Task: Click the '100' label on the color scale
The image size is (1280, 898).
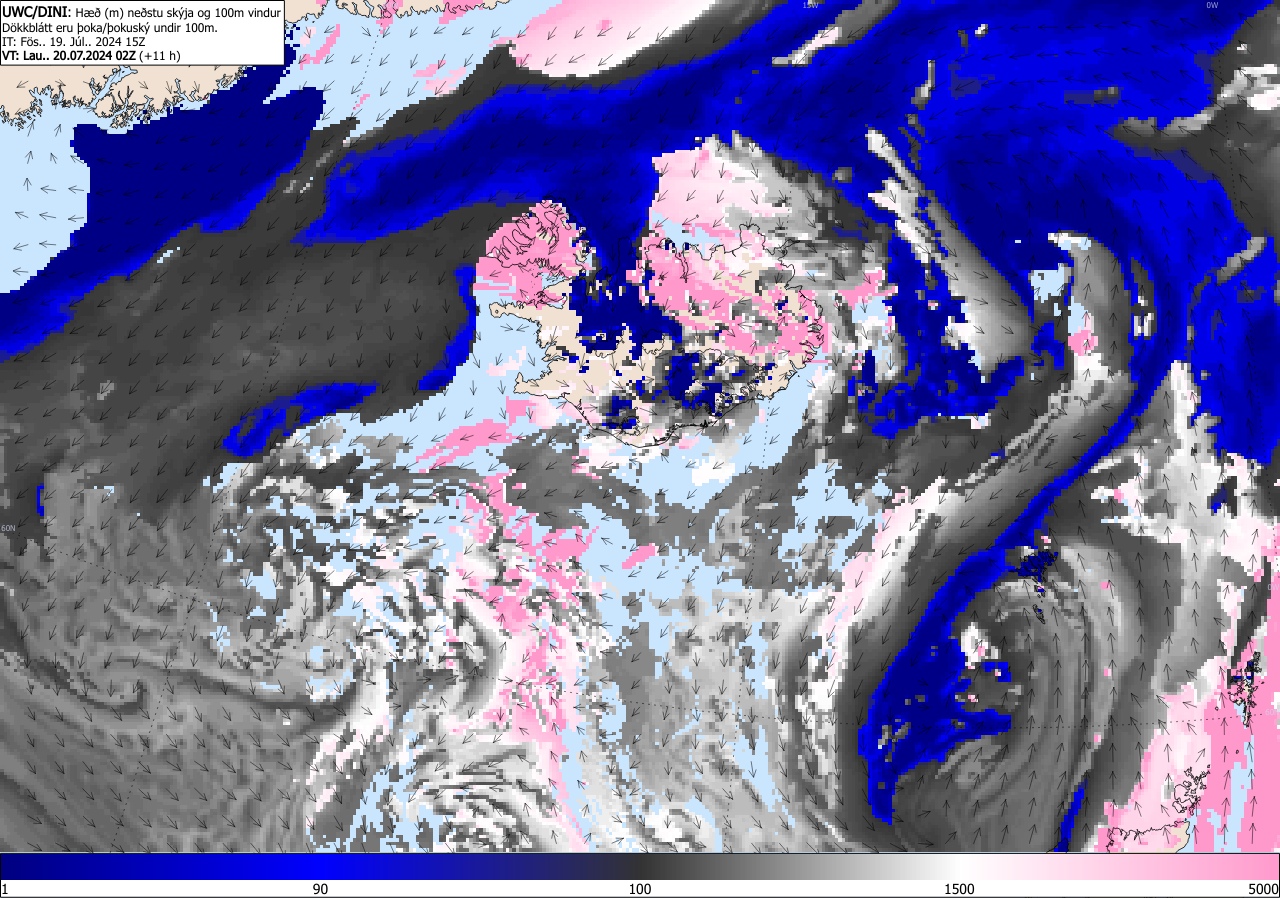Action: (640, 889)
